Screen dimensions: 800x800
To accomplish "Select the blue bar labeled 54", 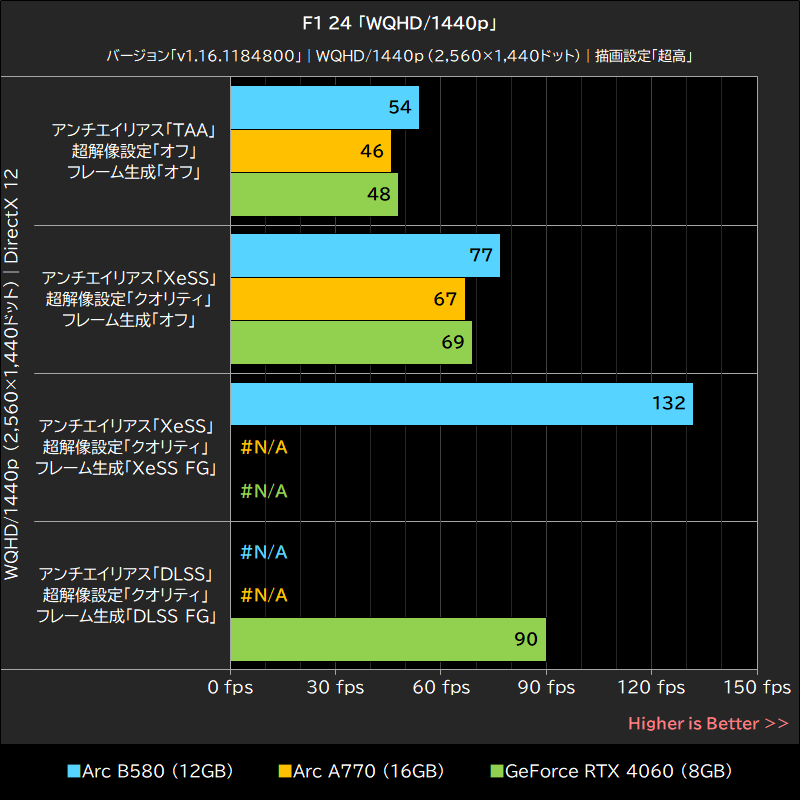I will point(324,108).
